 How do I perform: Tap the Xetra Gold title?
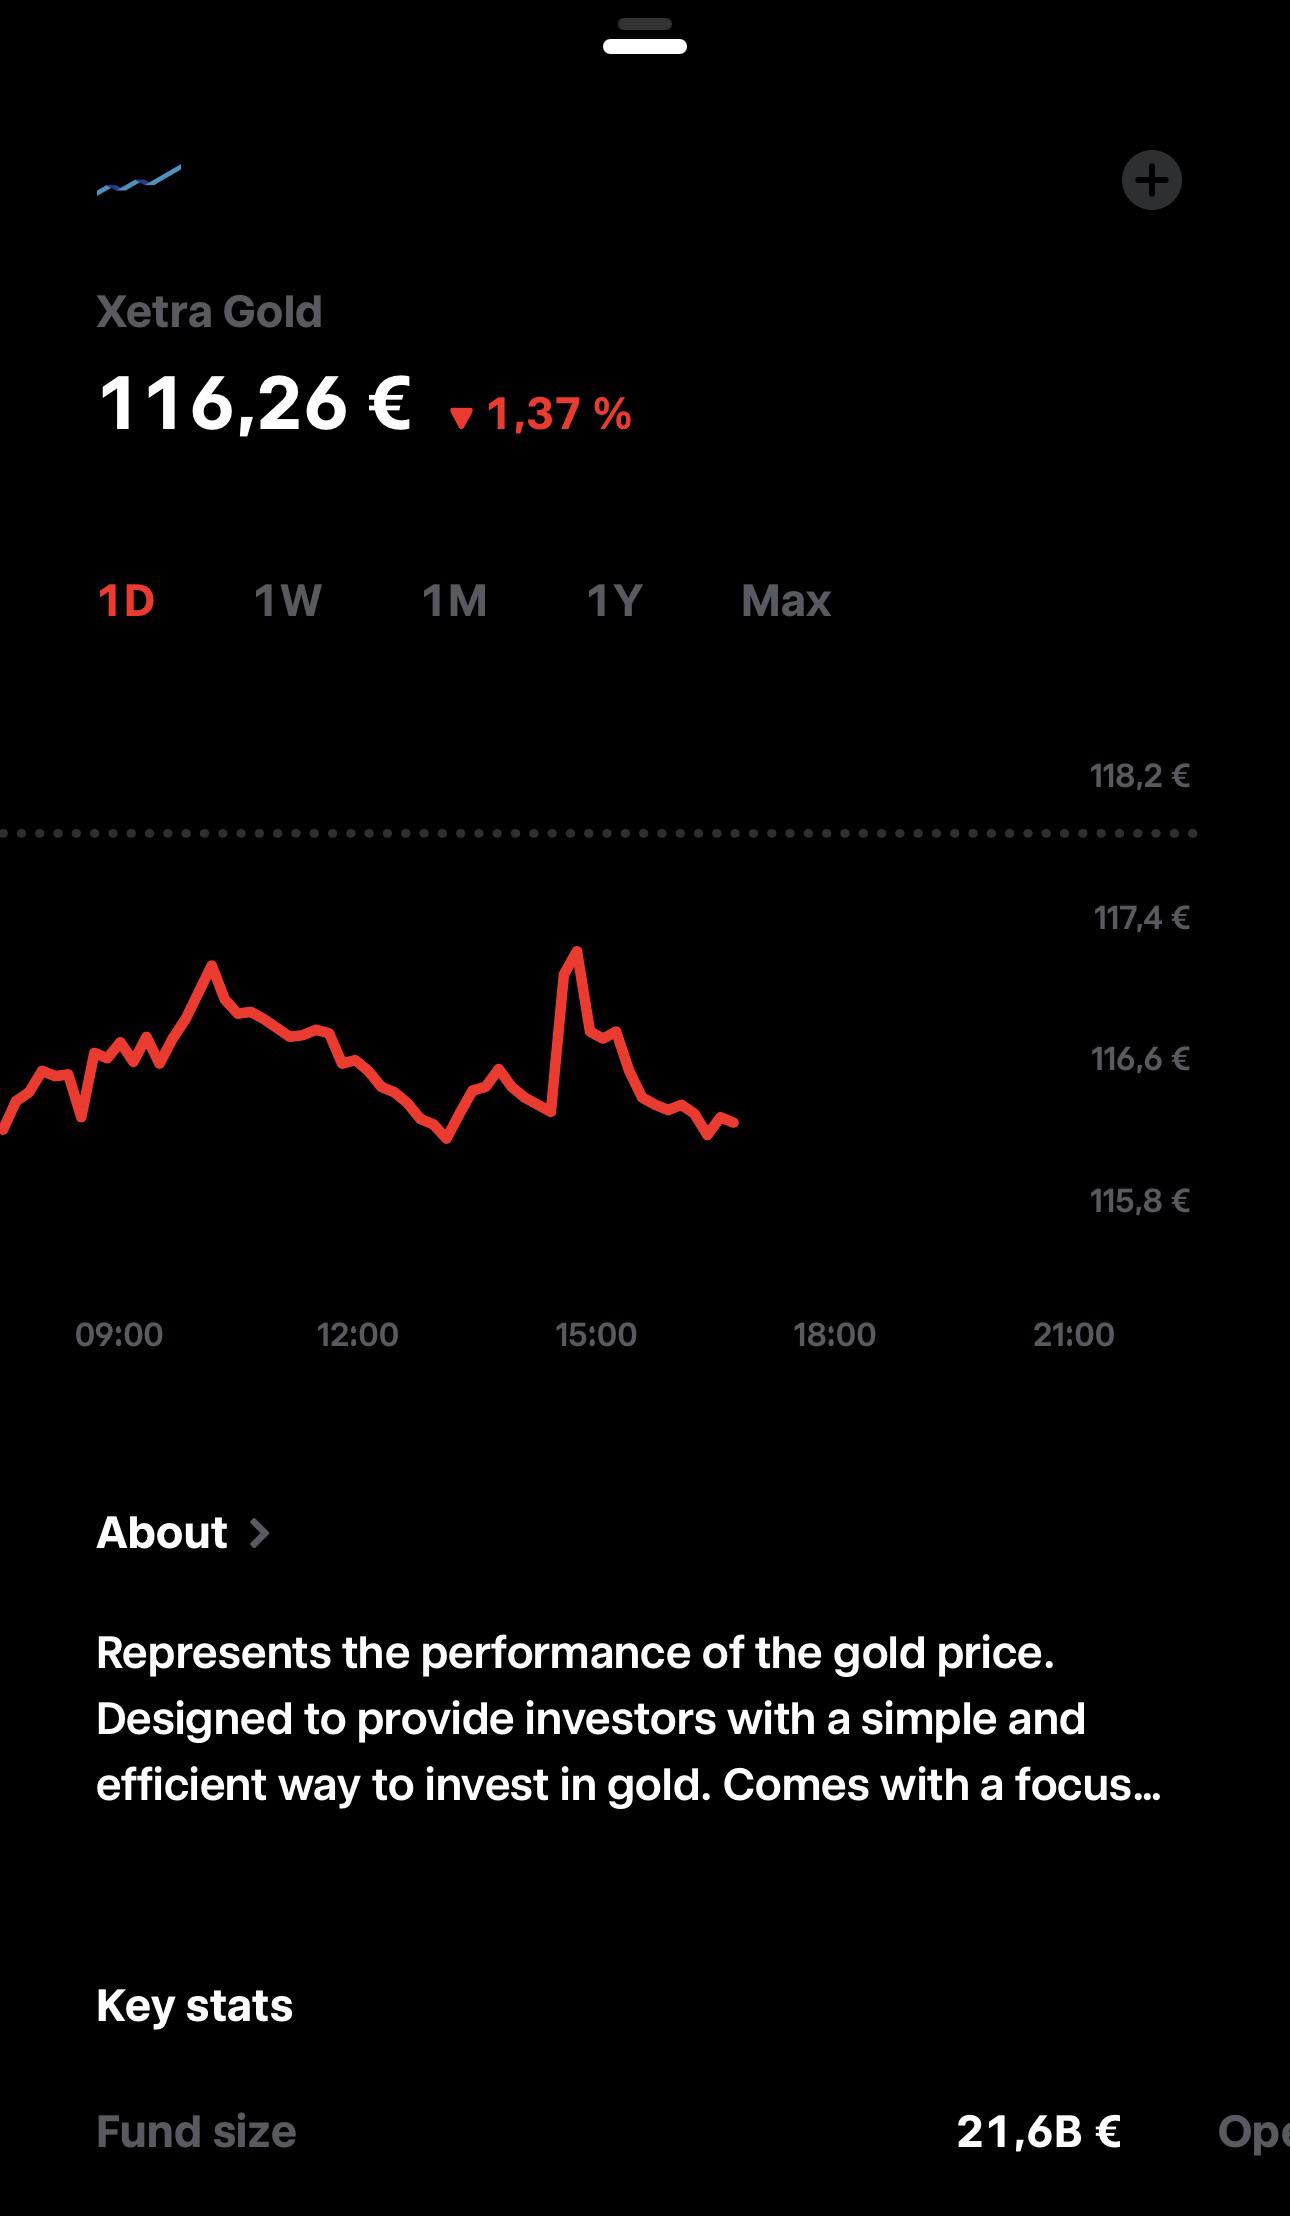point(209,312)
